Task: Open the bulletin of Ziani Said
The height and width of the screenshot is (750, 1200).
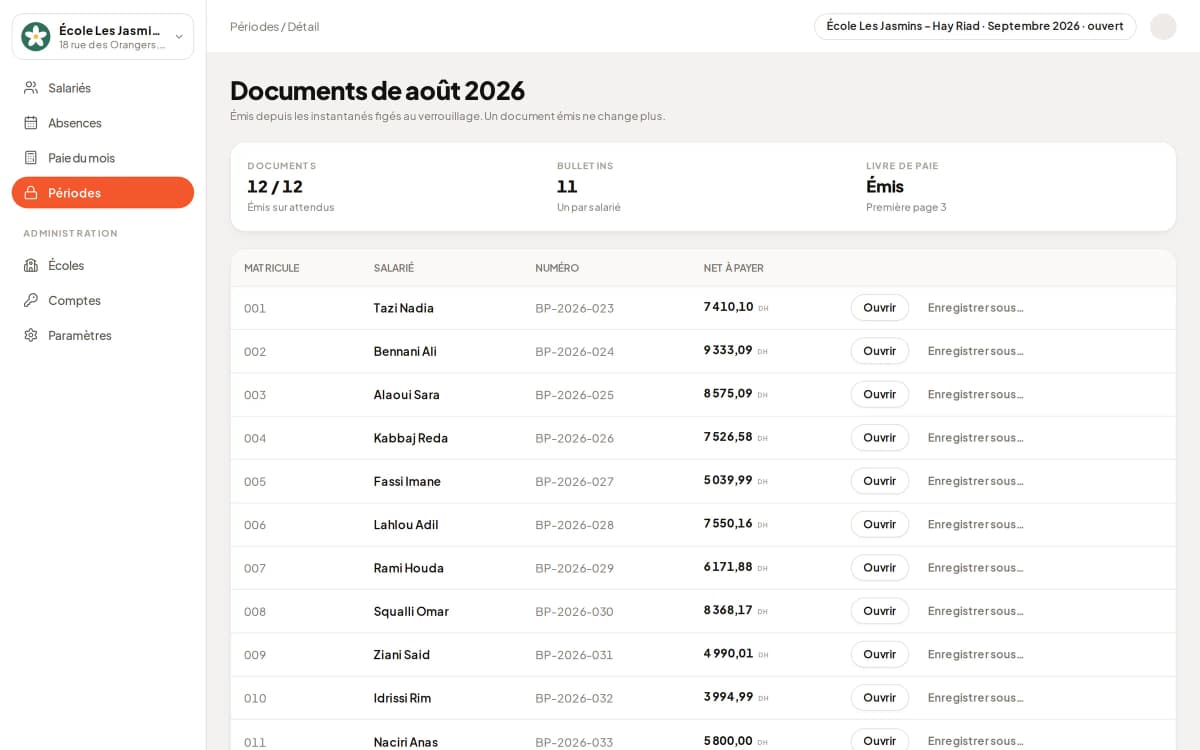Action: (x=880, y=654)
